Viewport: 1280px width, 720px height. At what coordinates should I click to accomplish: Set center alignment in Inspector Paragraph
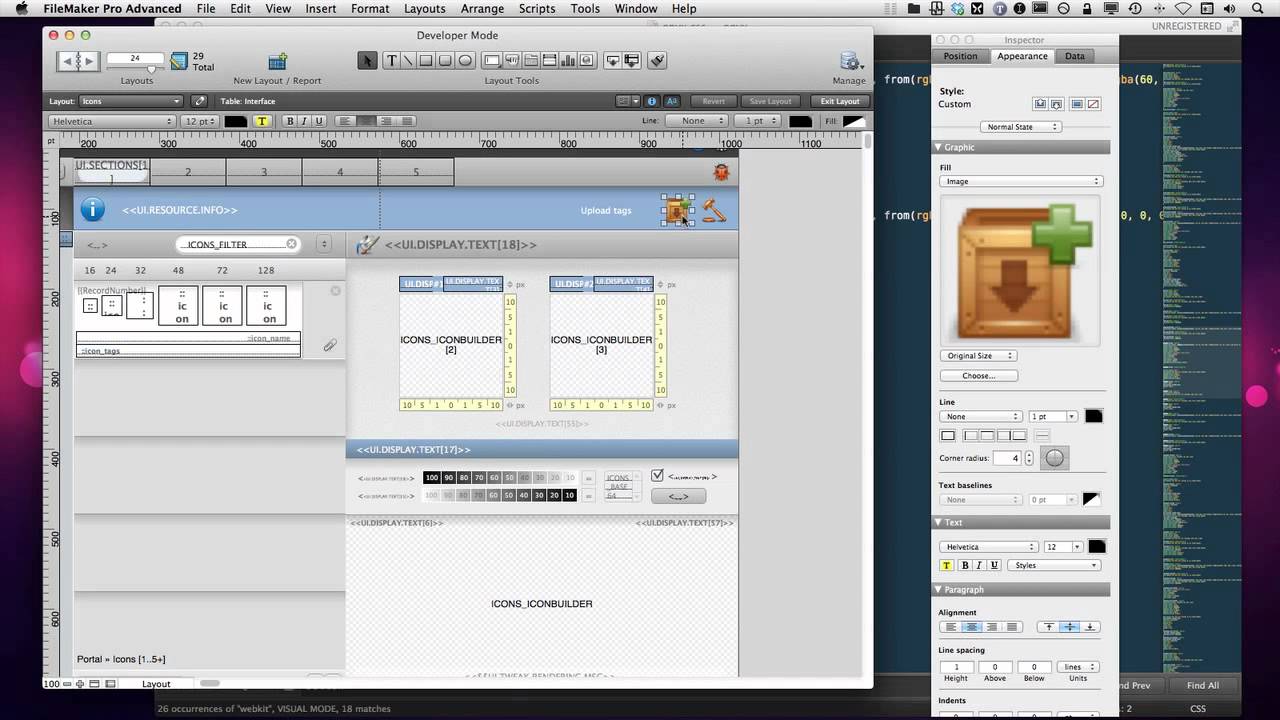pos(970,627)
